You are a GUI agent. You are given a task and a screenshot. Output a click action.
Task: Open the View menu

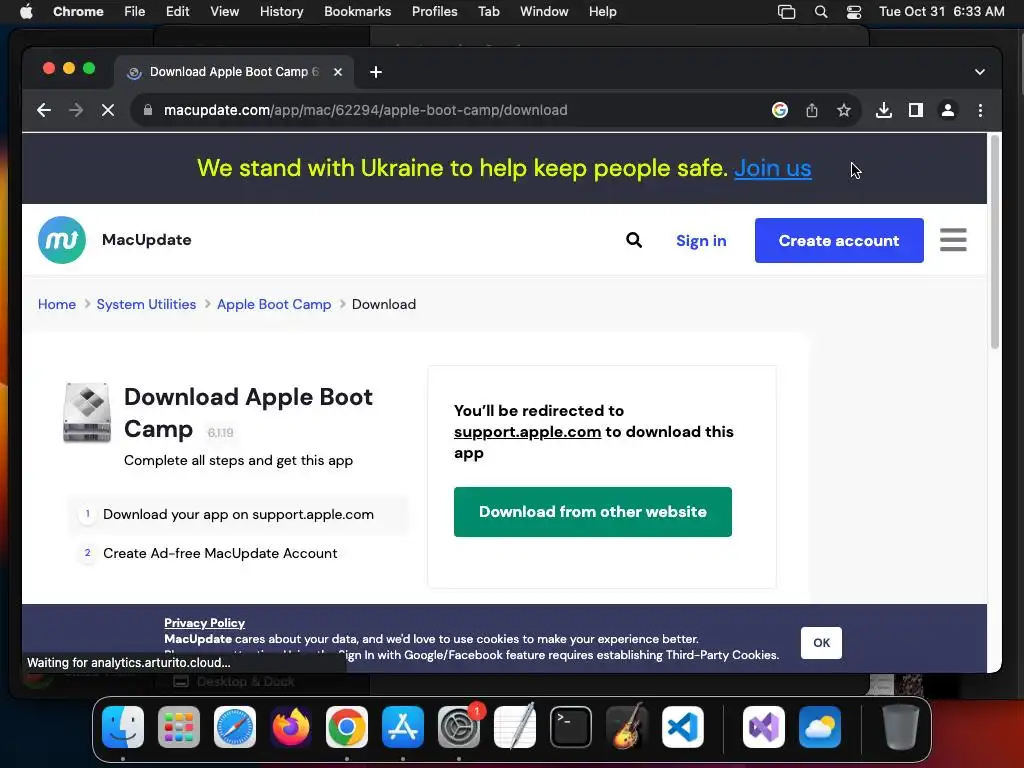224,12
